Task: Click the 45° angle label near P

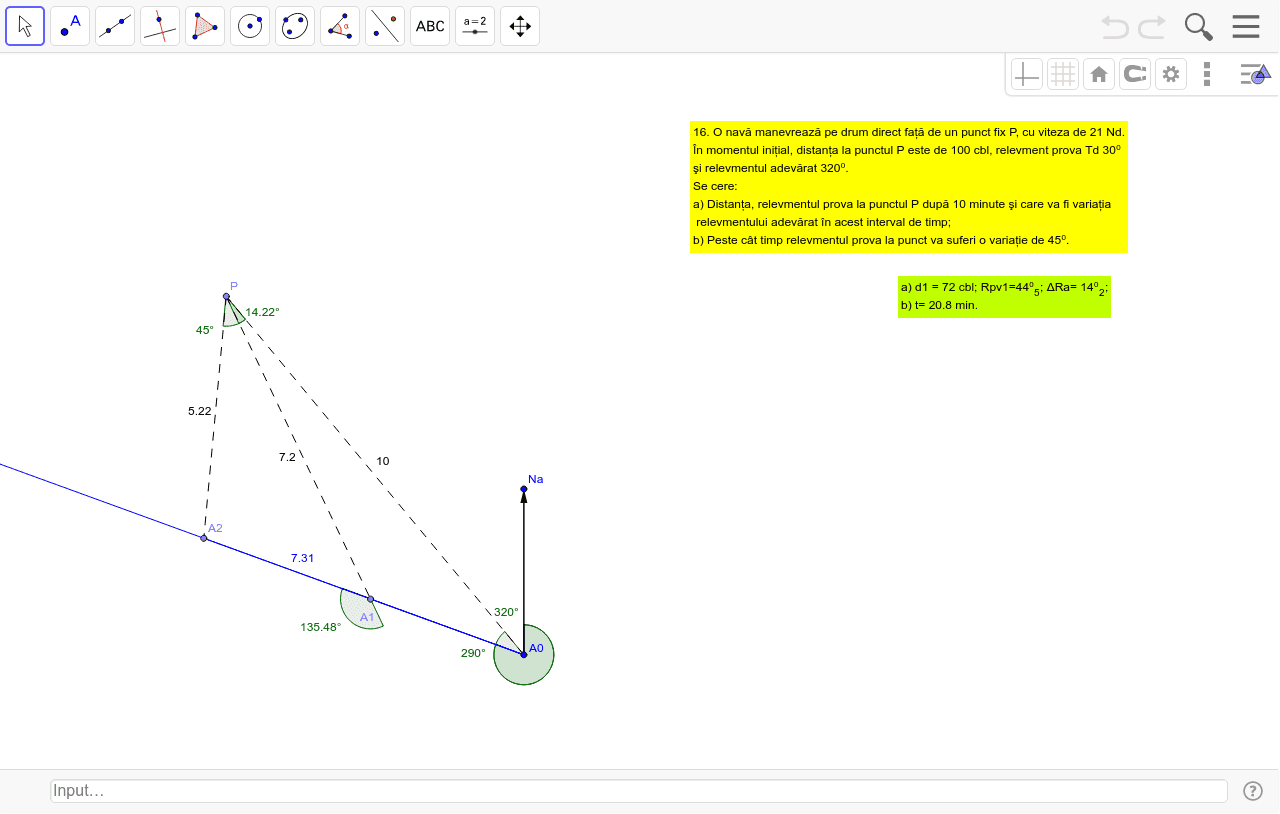Action: point(205,330)
